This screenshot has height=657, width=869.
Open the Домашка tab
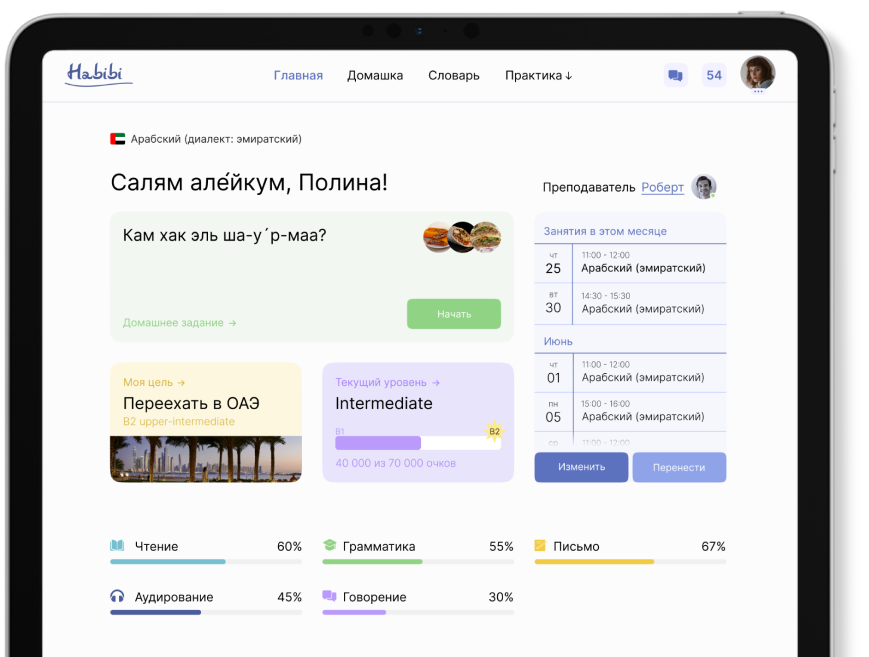[375, 75]
